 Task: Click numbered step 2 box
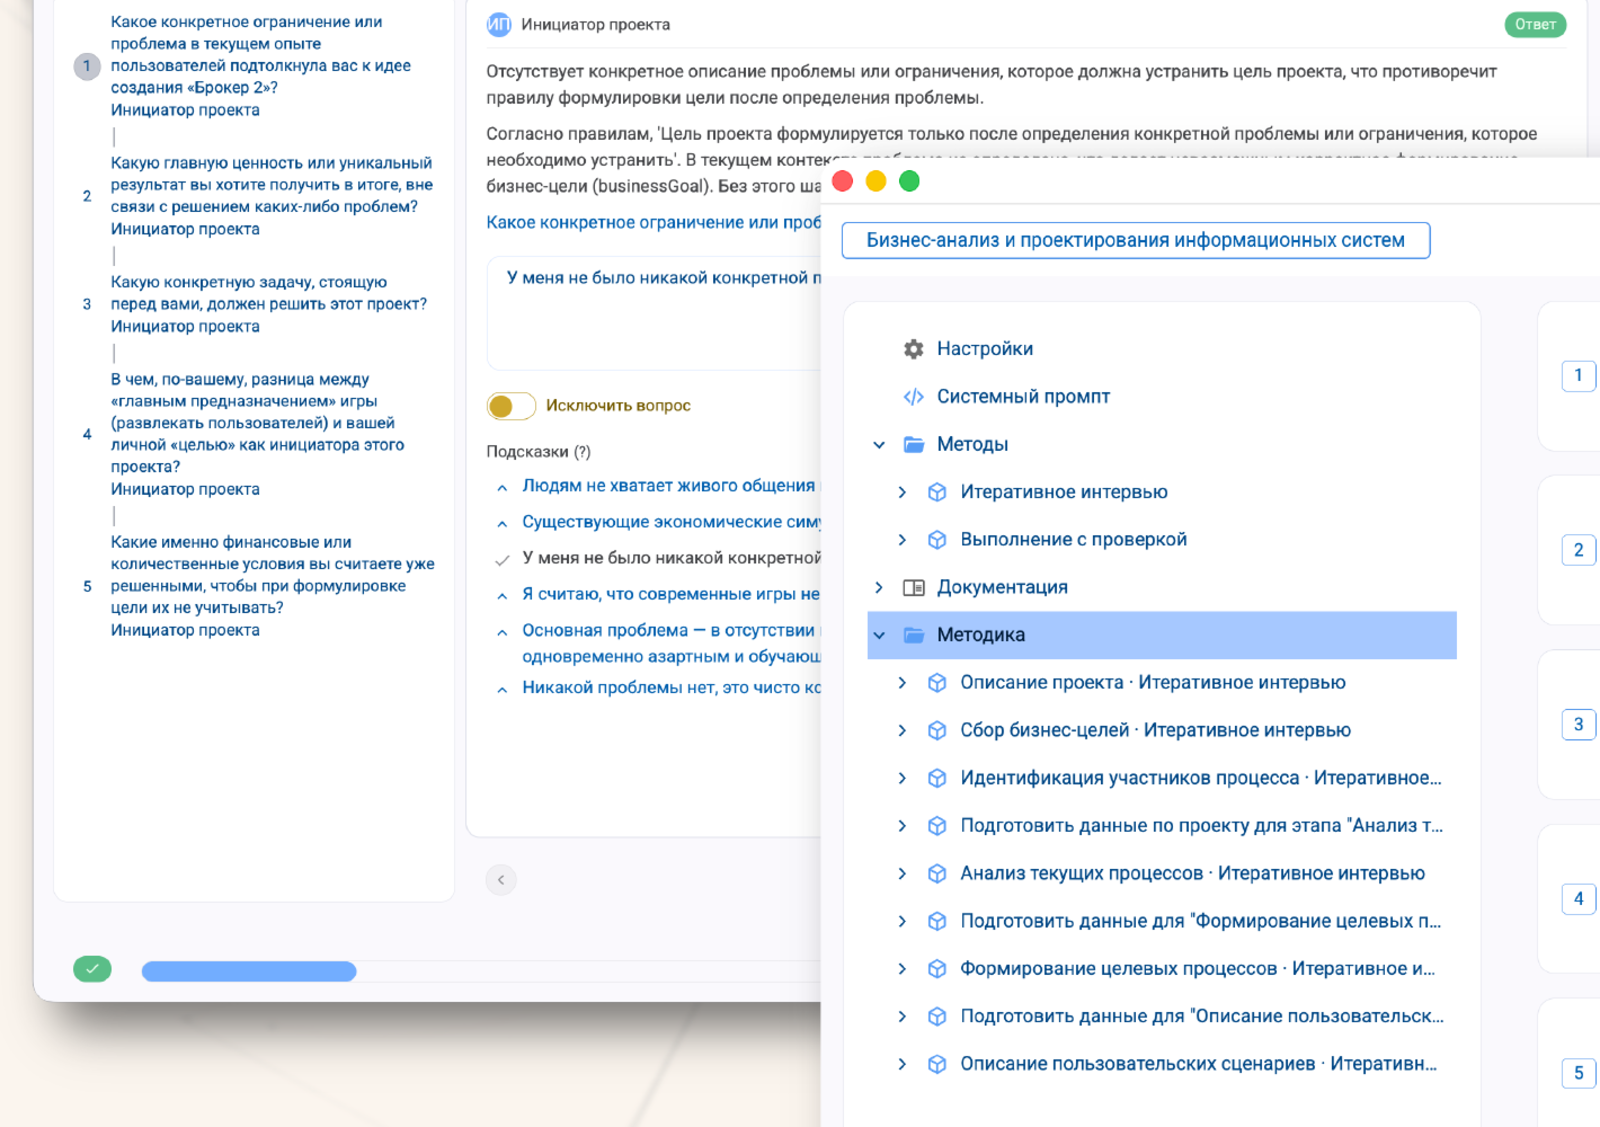coord(1578,550)
